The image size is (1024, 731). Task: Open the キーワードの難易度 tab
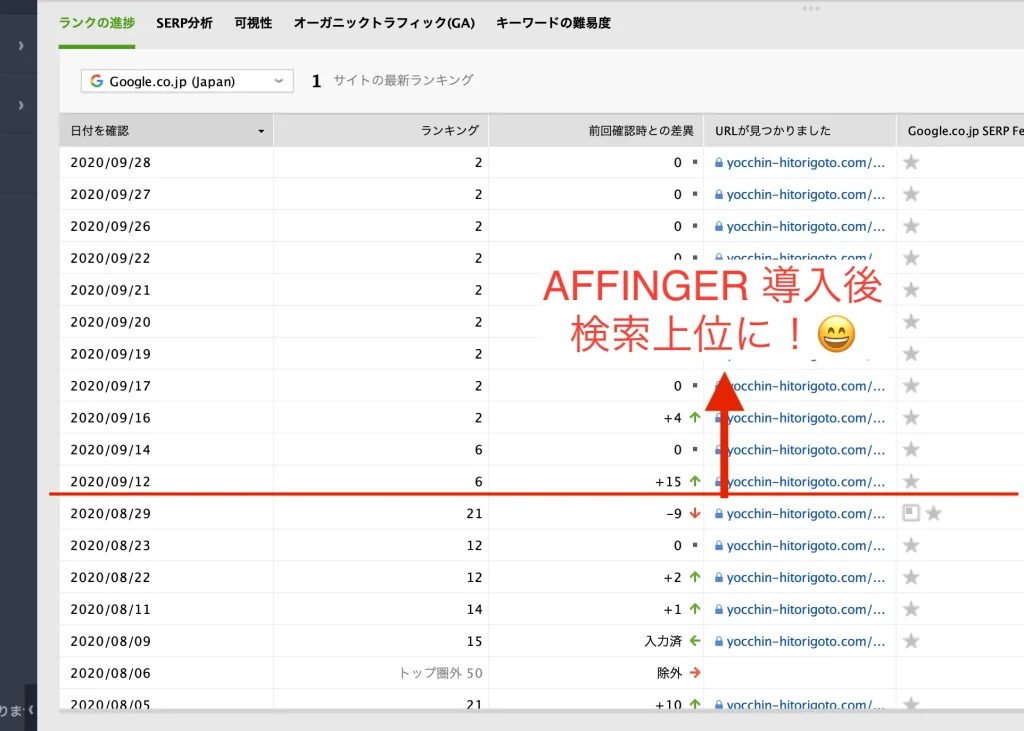click(553, 23)
